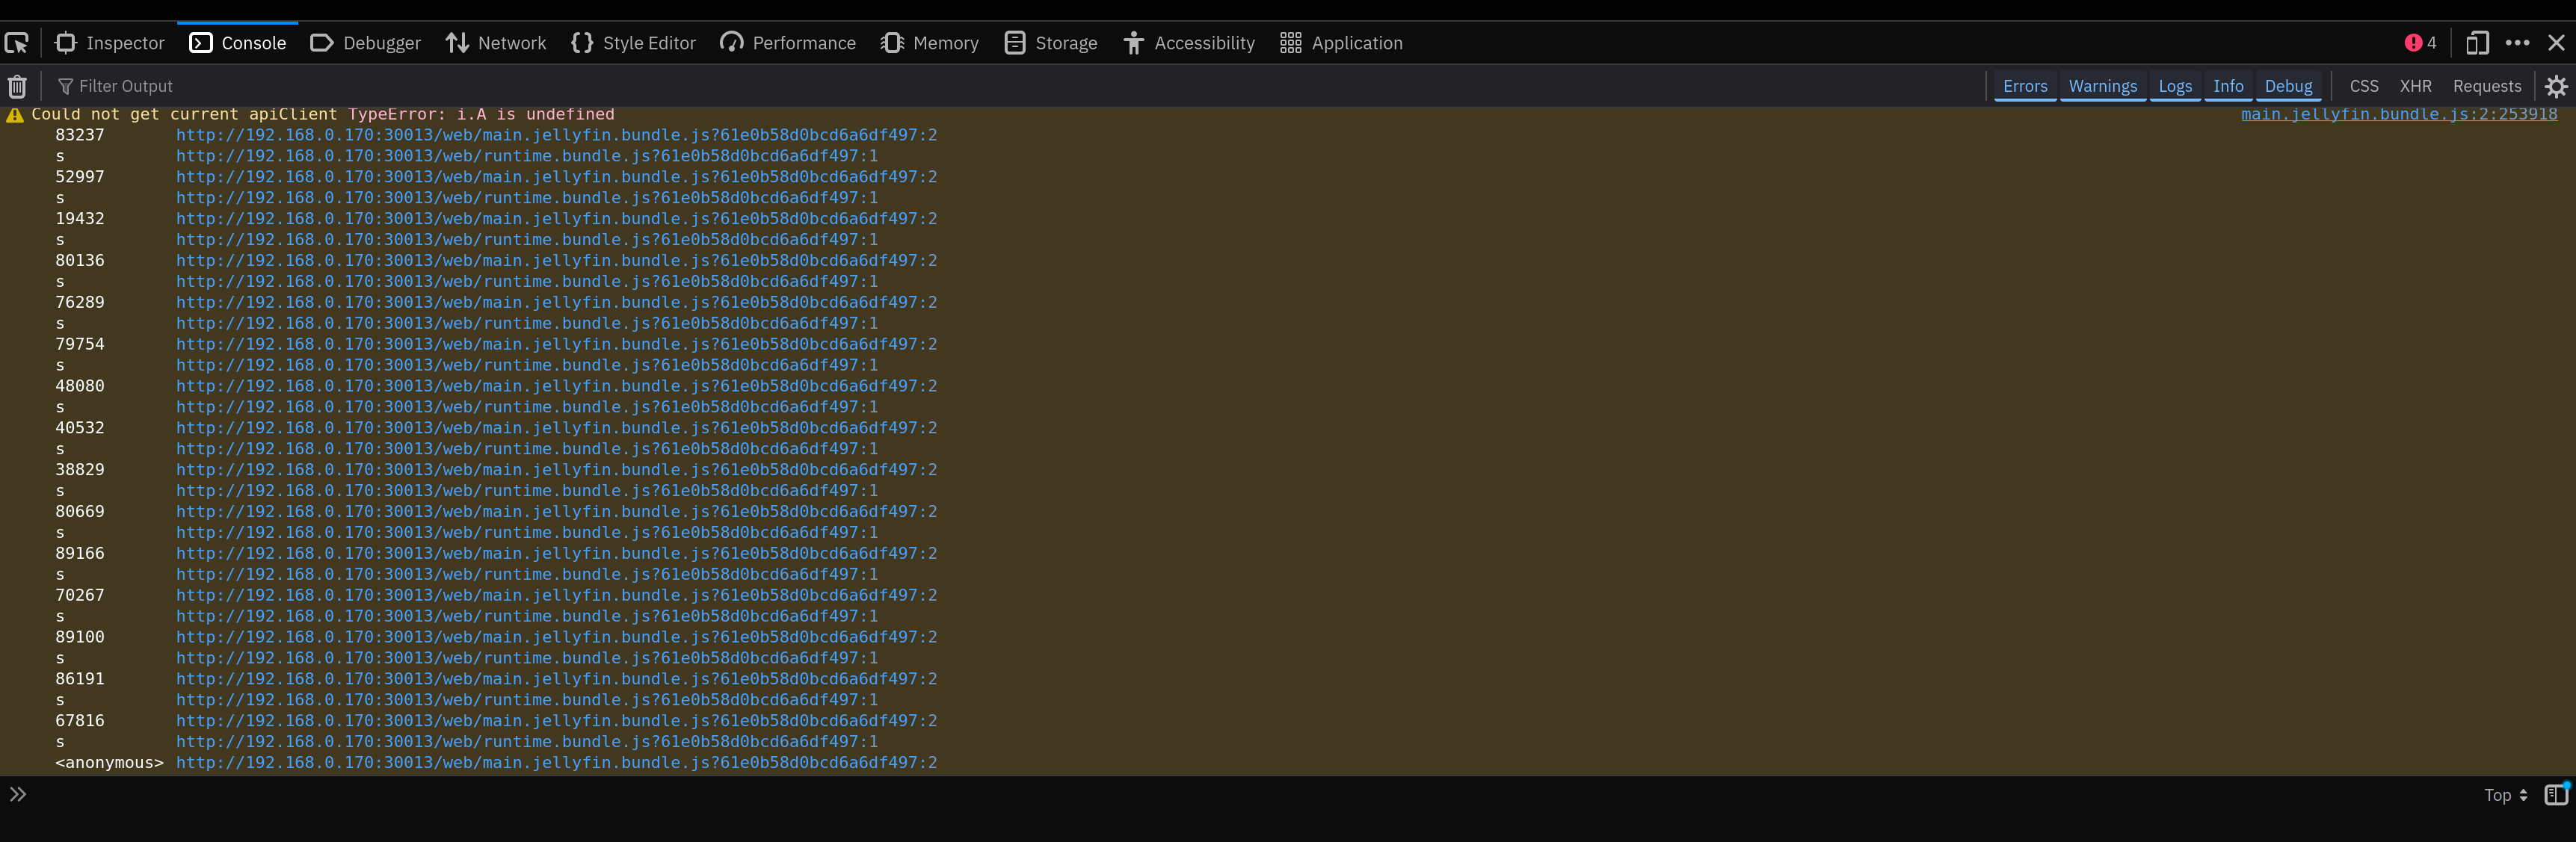The image size is (2576, 842).
Task: Open console settings gear
Action: [x=2556, y=86]
